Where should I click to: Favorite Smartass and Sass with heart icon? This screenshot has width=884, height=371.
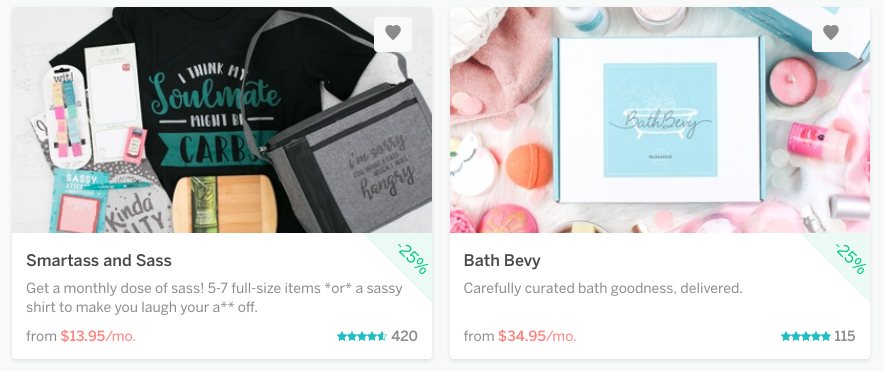click(393, 34)
